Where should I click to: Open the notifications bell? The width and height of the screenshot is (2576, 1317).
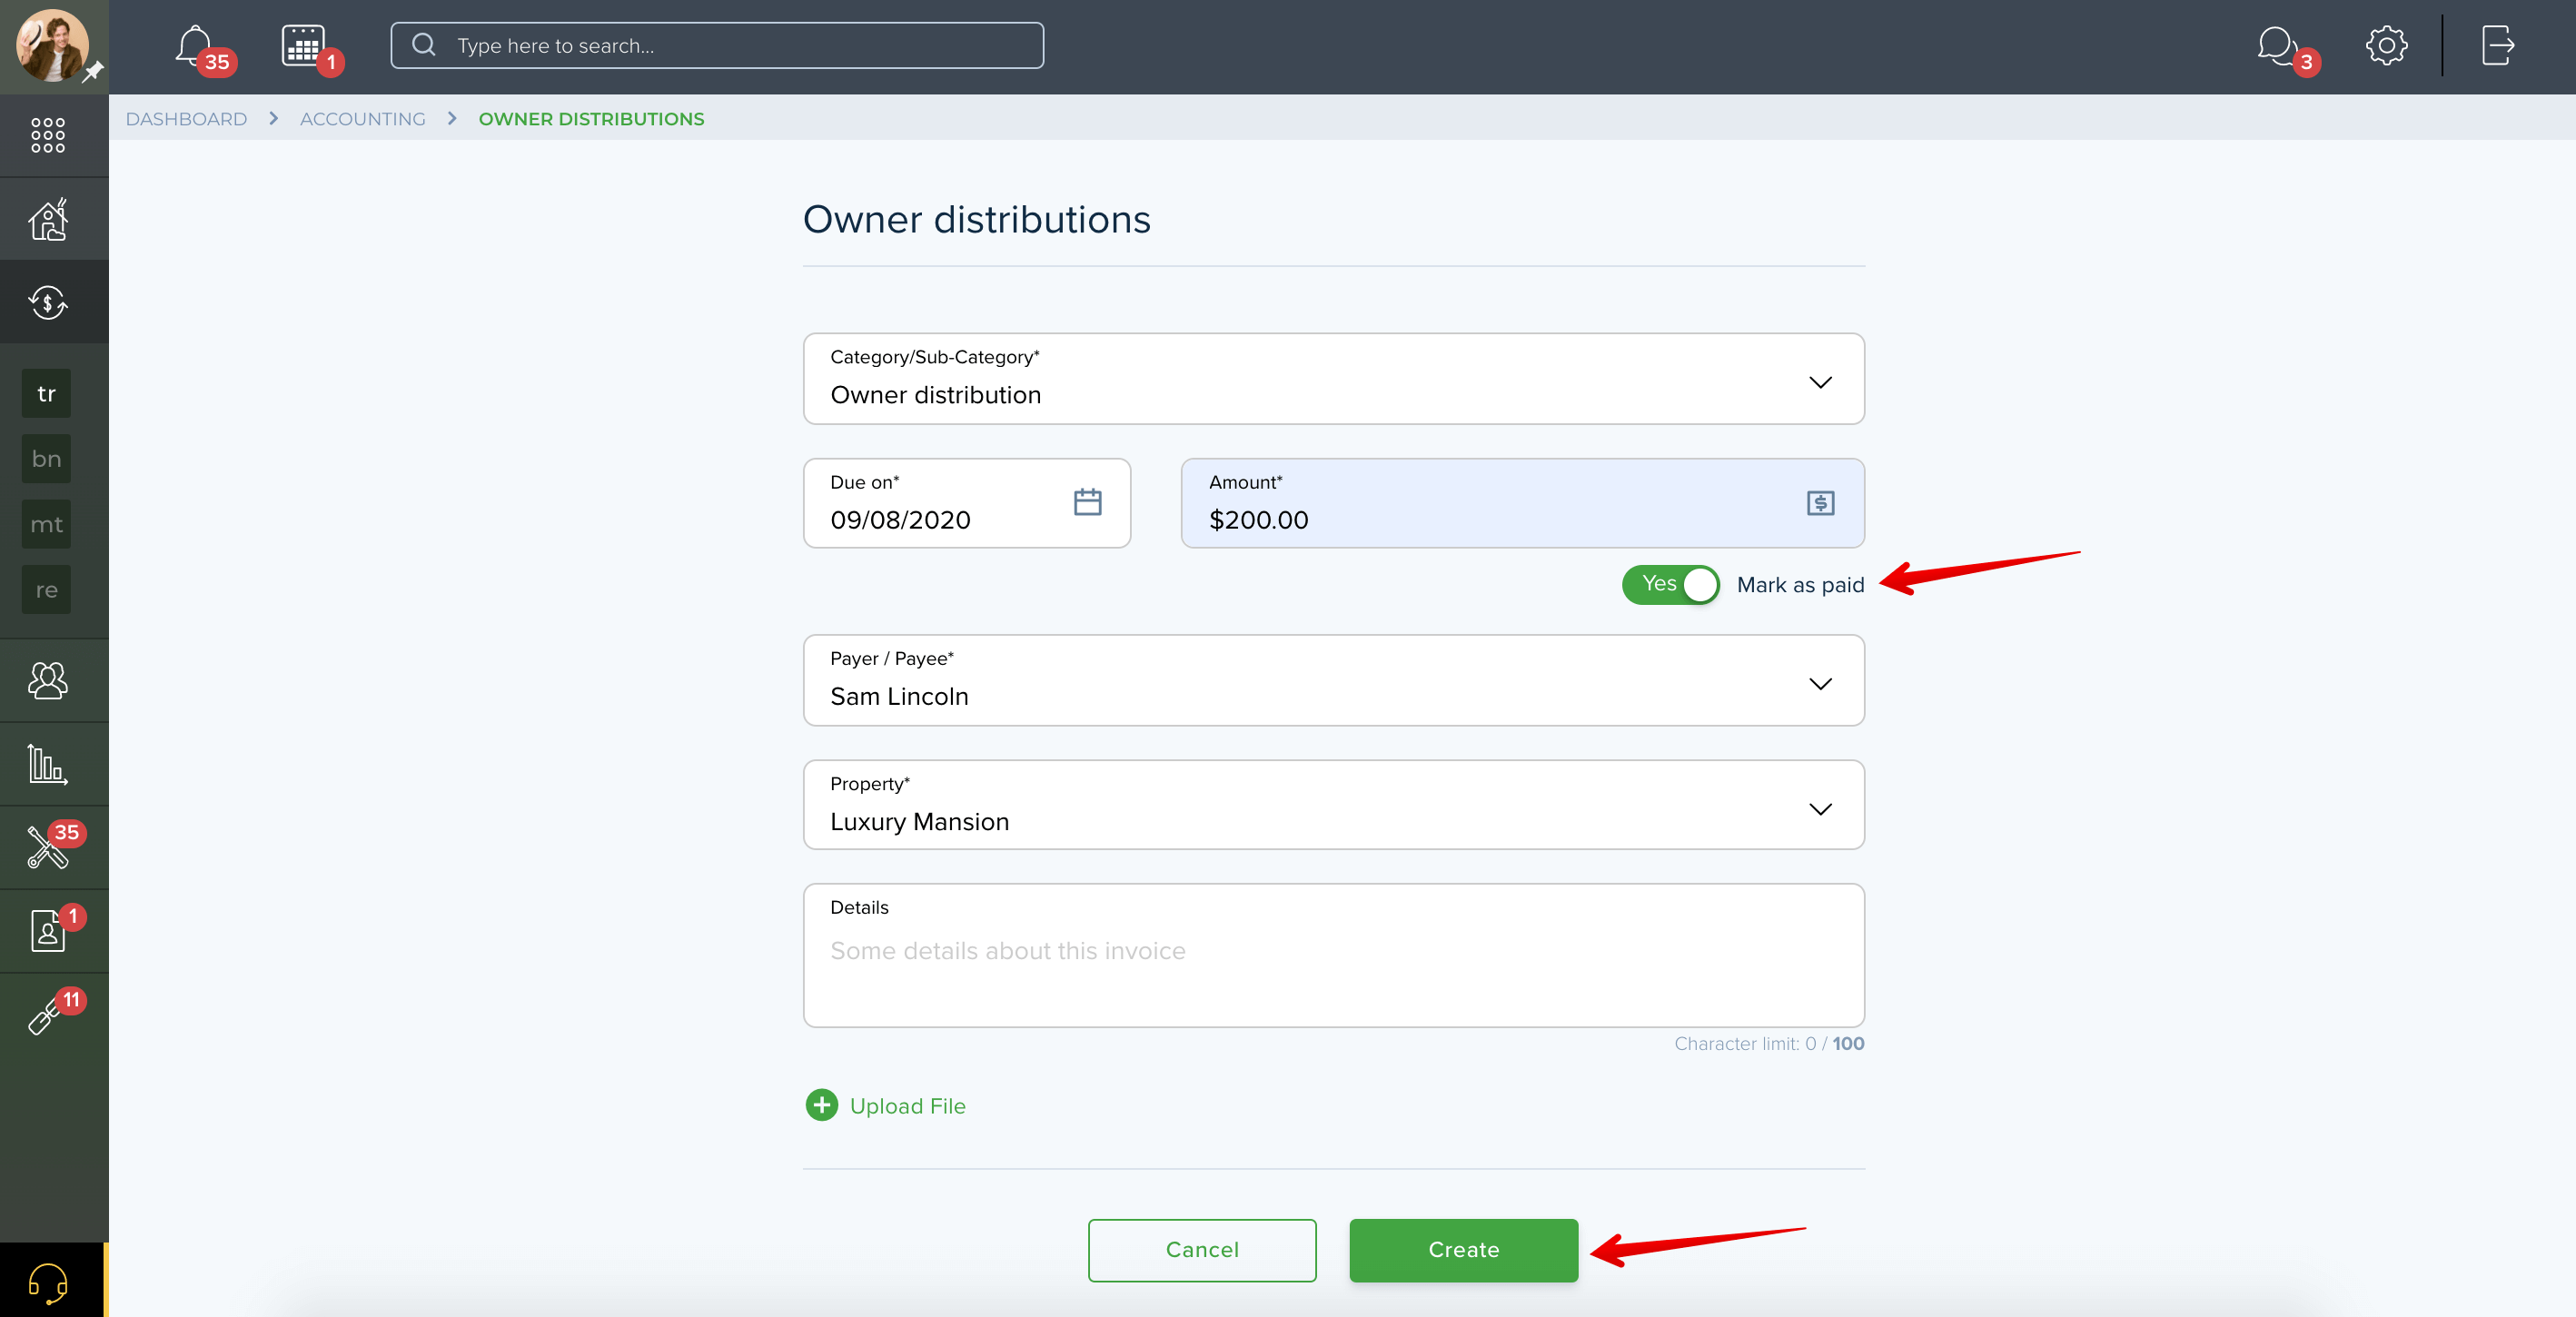195,46
